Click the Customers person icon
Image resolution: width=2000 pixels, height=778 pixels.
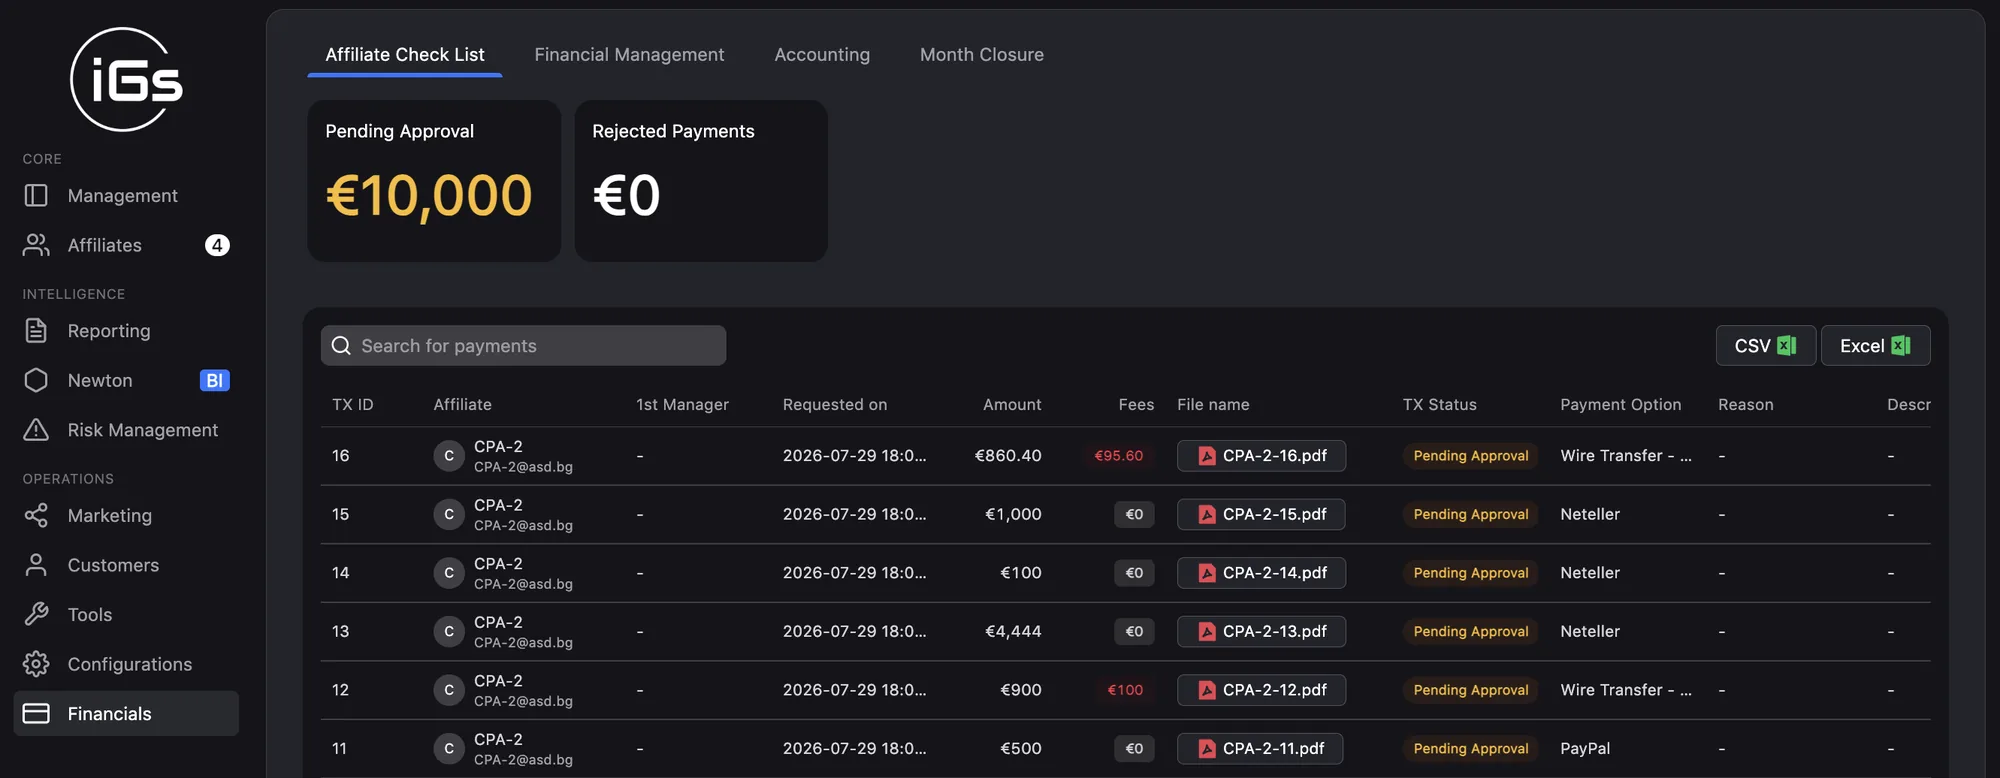tap(36, 565)
